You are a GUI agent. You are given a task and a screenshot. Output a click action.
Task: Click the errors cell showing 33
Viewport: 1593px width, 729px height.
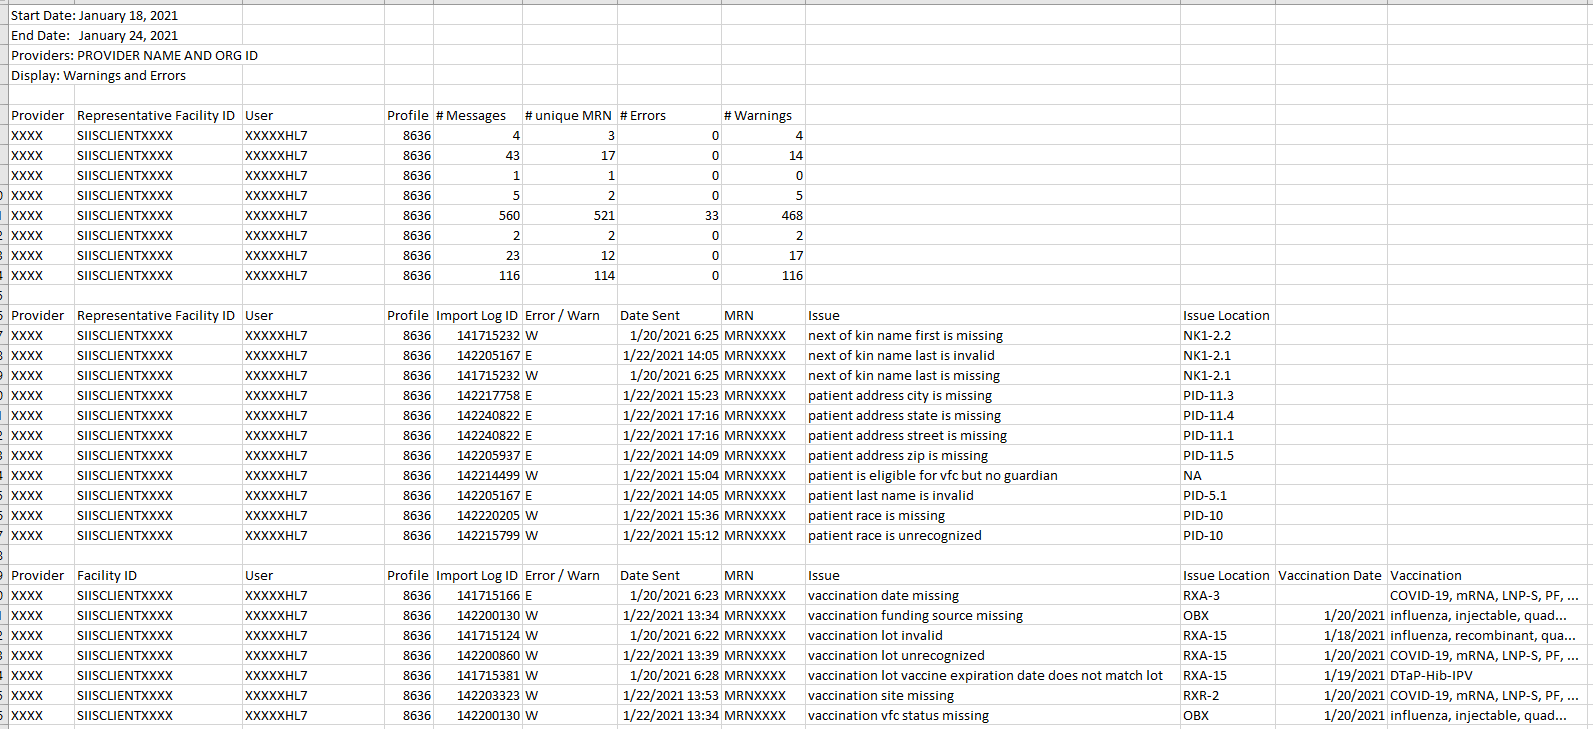669,216
